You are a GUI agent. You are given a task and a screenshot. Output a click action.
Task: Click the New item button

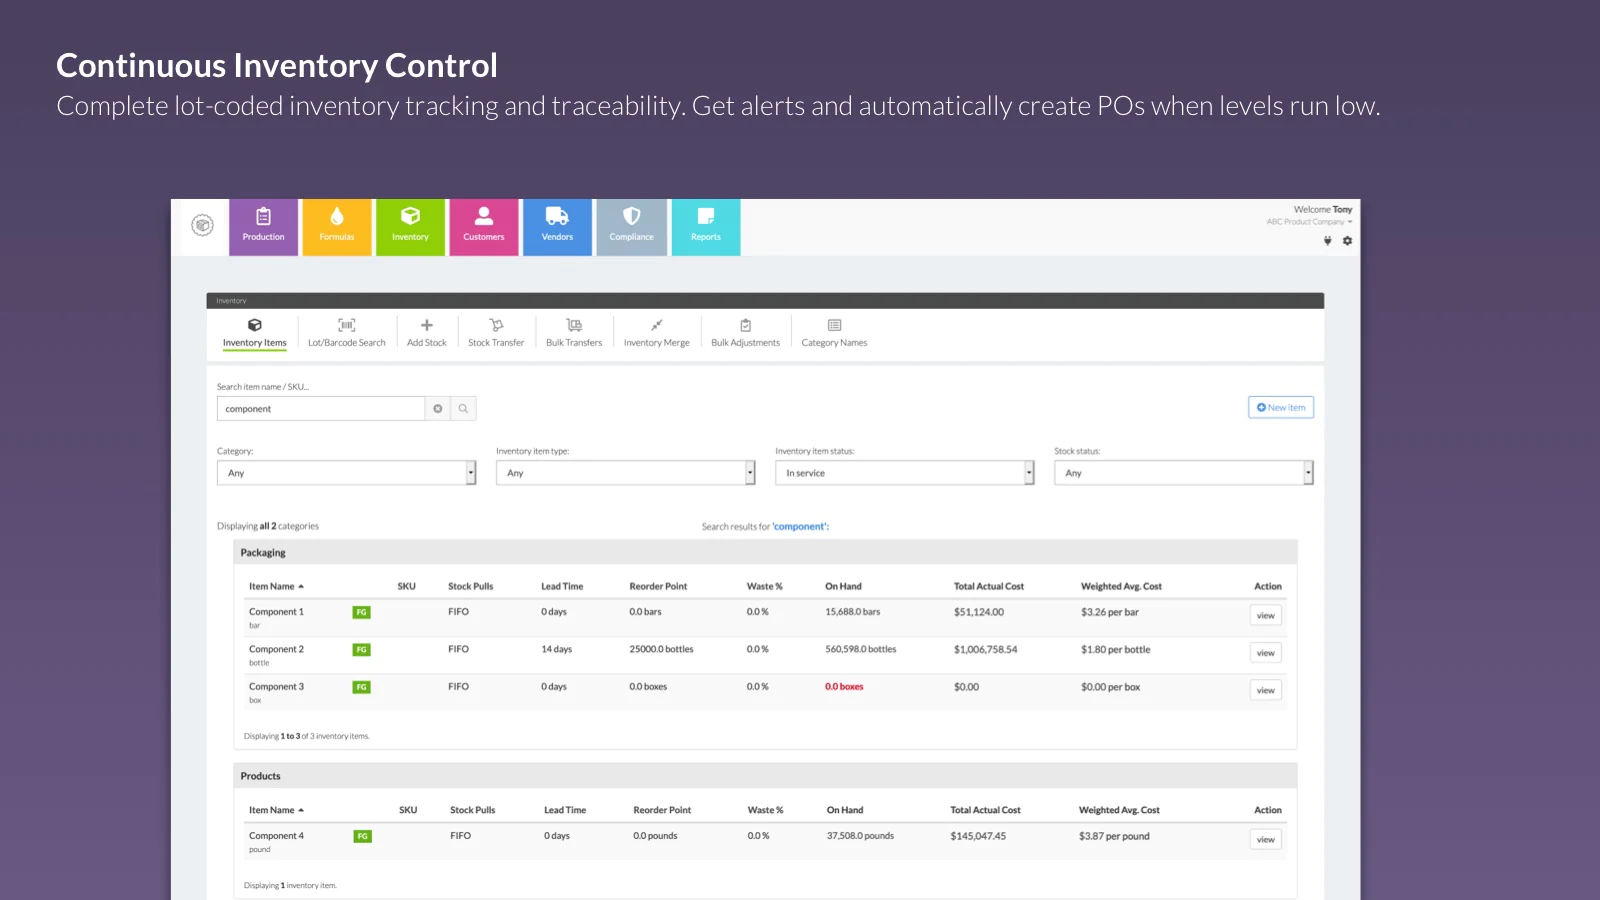click(x=1281, y=408)
